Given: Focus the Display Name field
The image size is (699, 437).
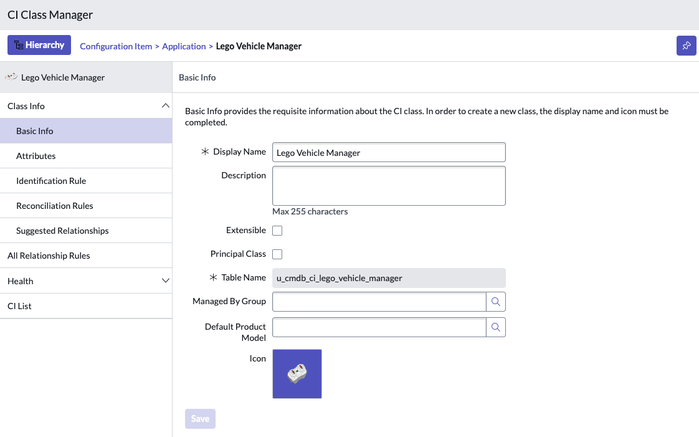Looking at the screenshot, I should tap(389, 153).
